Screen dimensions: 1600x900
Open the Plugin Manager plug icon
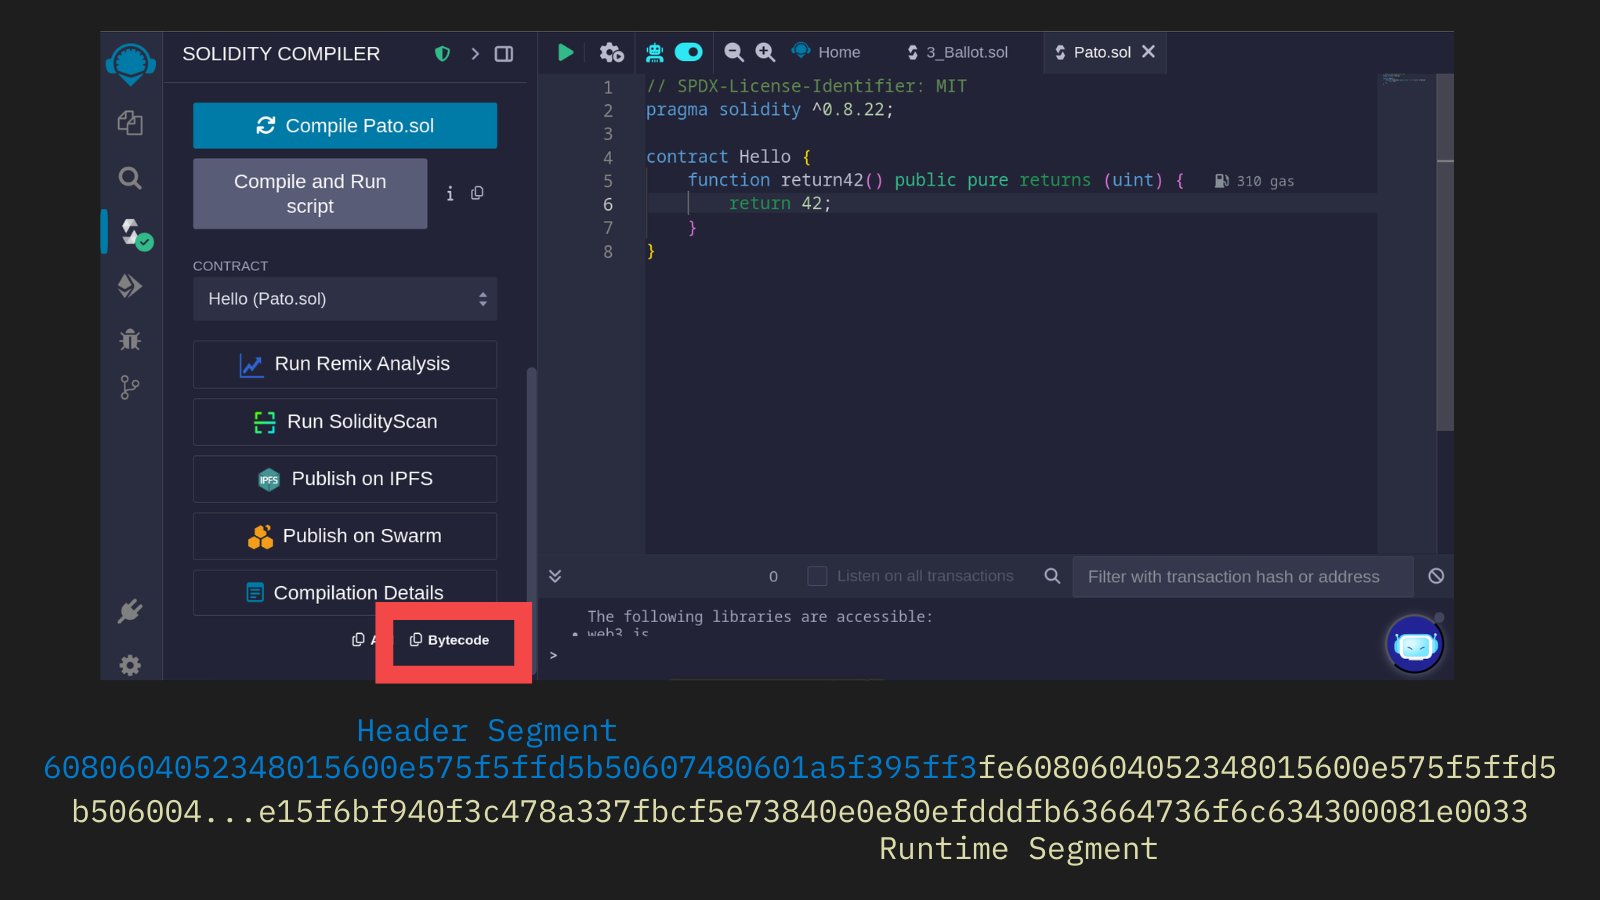tap(130, 611)
